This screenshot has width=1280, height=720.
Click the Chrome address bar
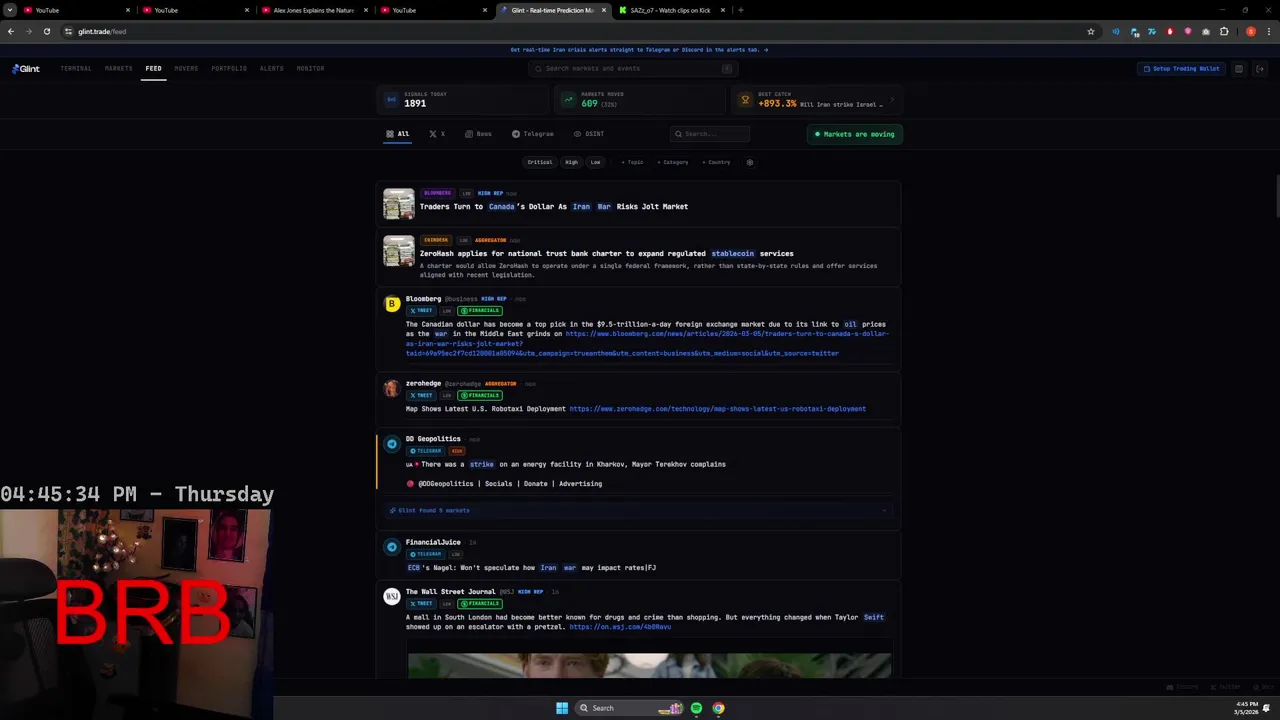tap(570, 31)
